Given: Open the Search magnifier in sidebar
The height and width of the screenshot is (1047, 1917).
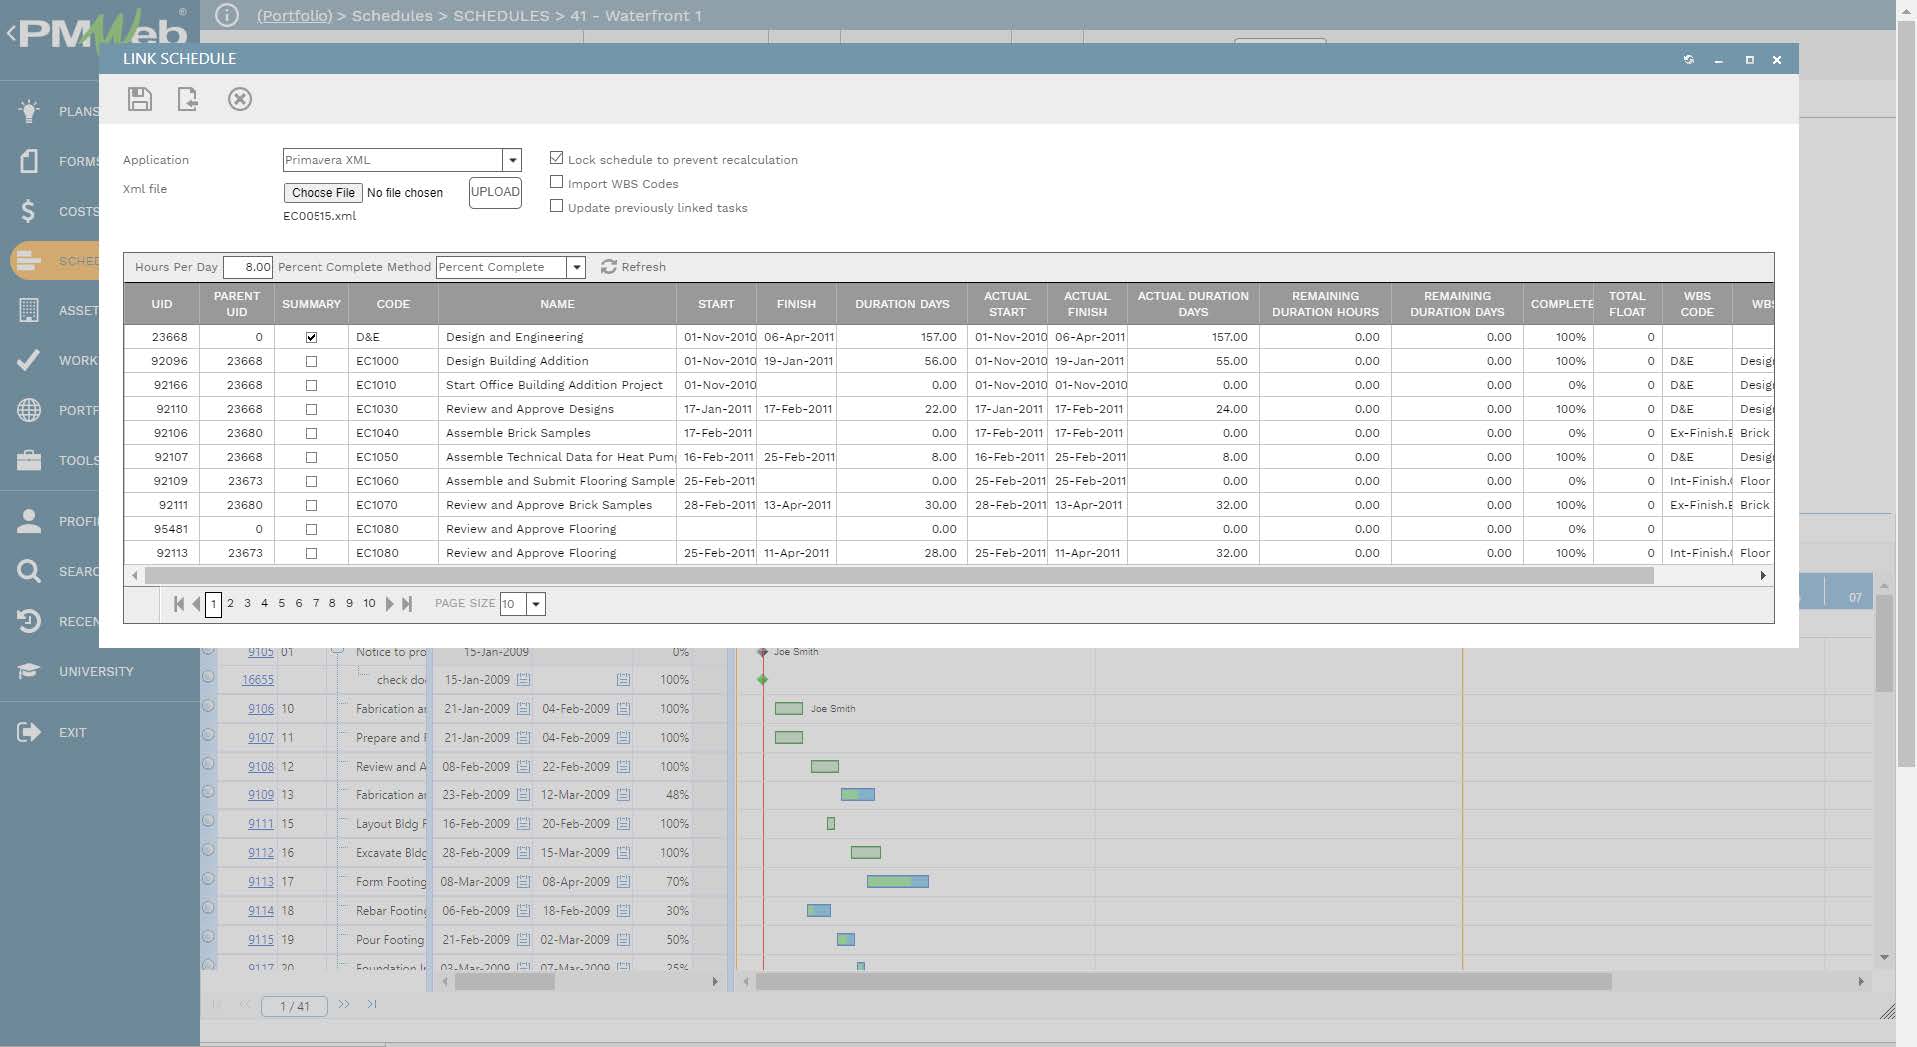Looking at the screenshot, I should [29, 571].
